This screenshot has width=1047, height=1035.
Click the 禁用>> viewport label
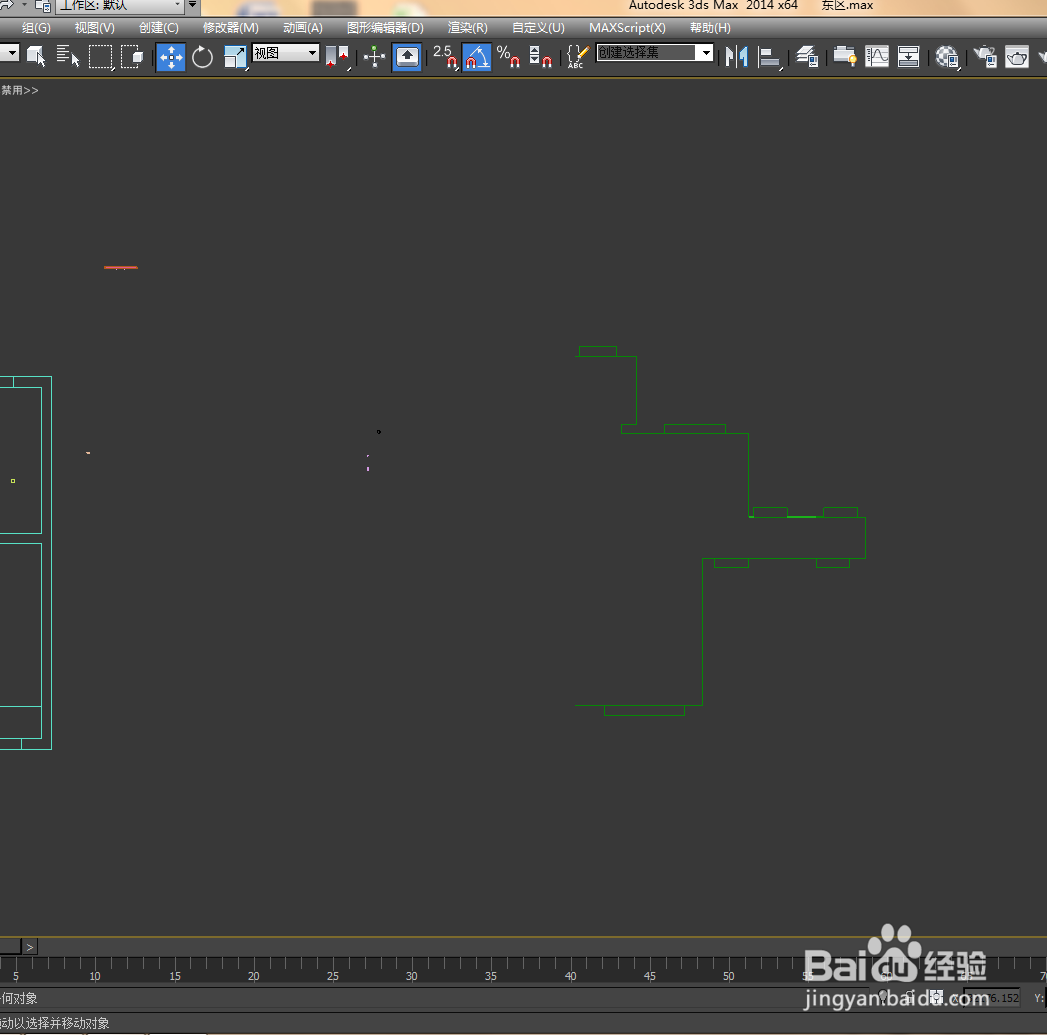coord(19,90)
